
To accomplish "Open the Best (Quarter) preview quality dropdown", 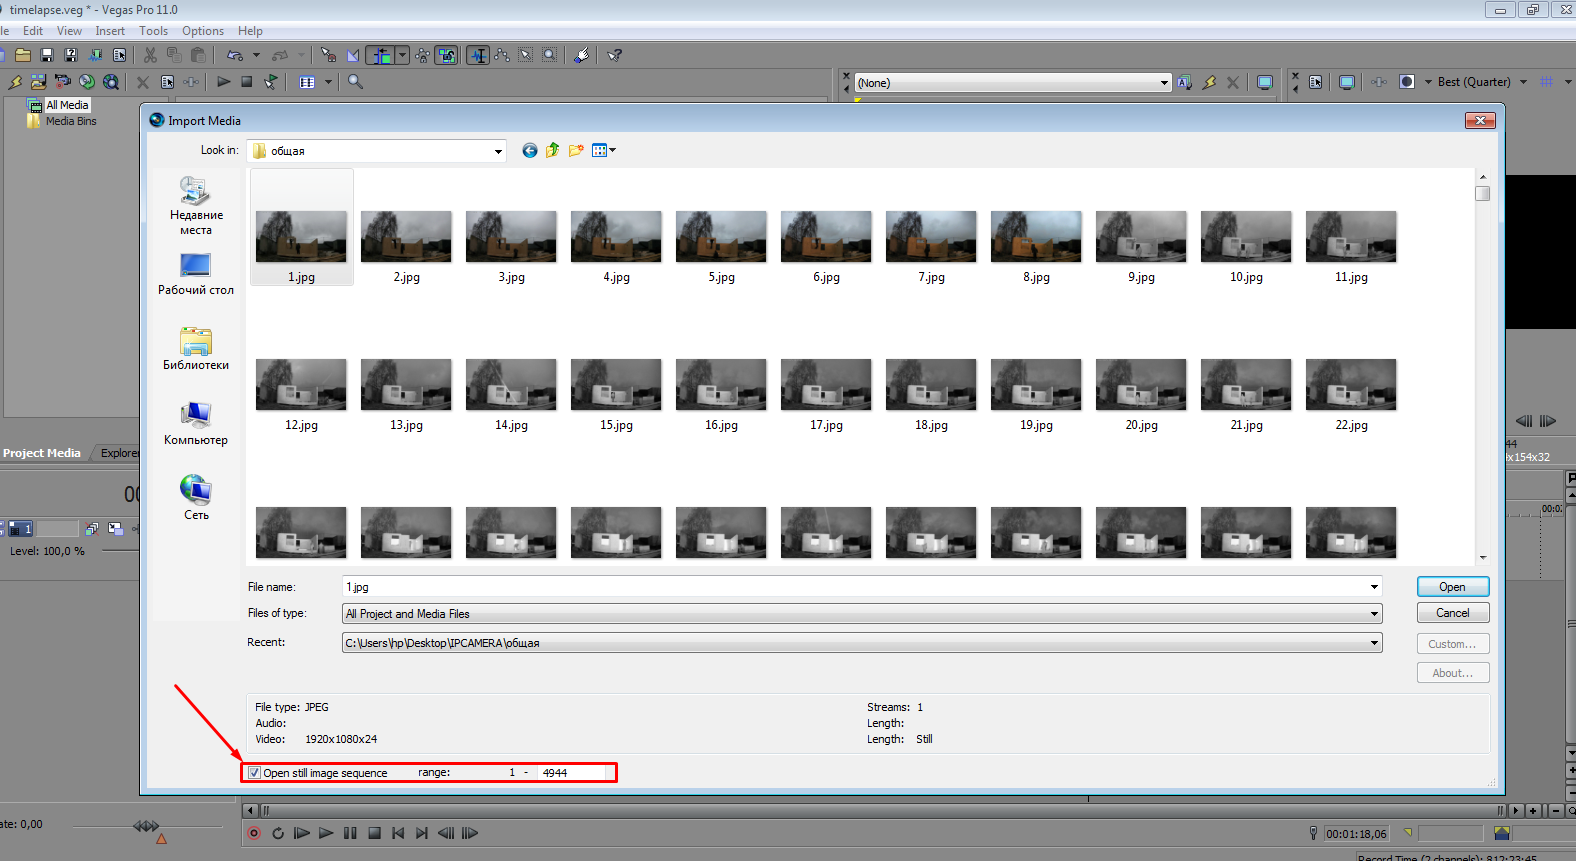I will click(1523, 82).
